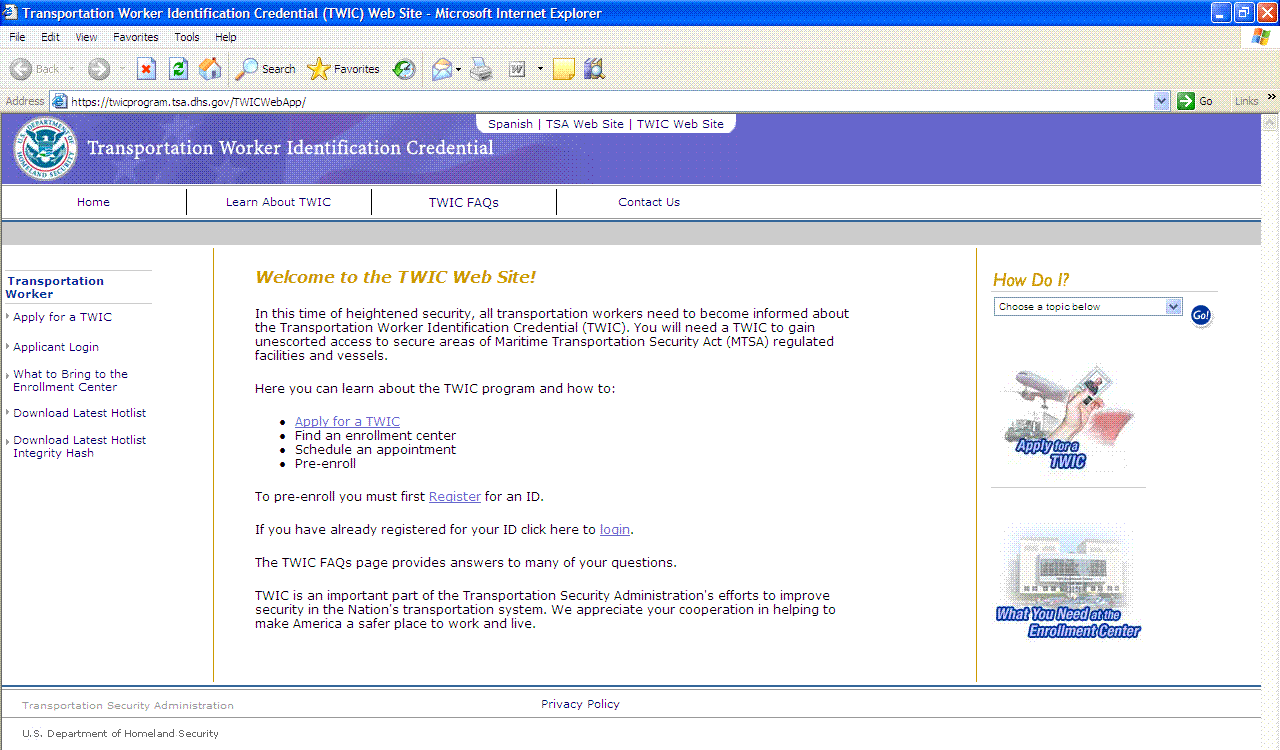Print the current page
Screen dimensions: 1280x750
(481, 69)
